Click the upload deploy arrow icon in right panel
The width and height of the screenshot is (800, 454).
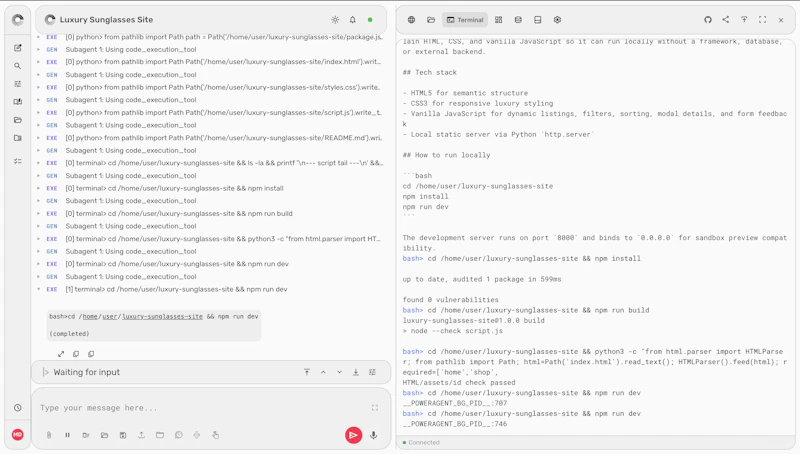coord(744,20)
